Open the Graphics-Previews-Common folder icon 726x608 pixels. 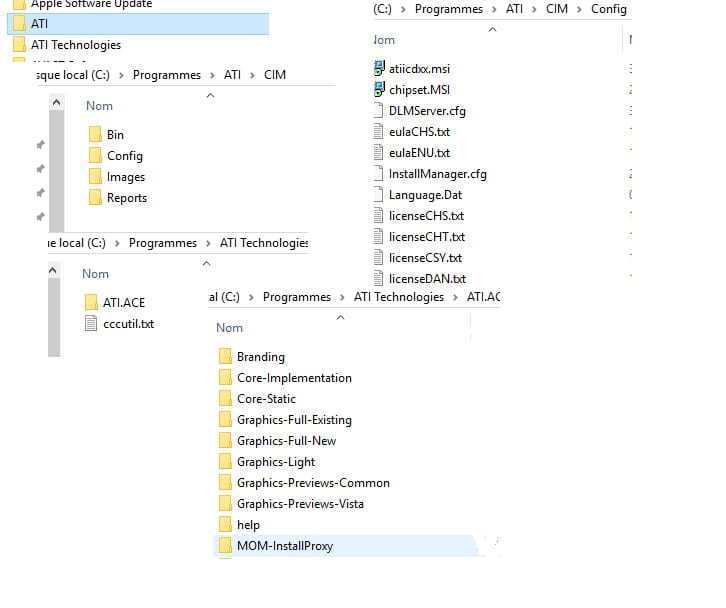[225, 483]
